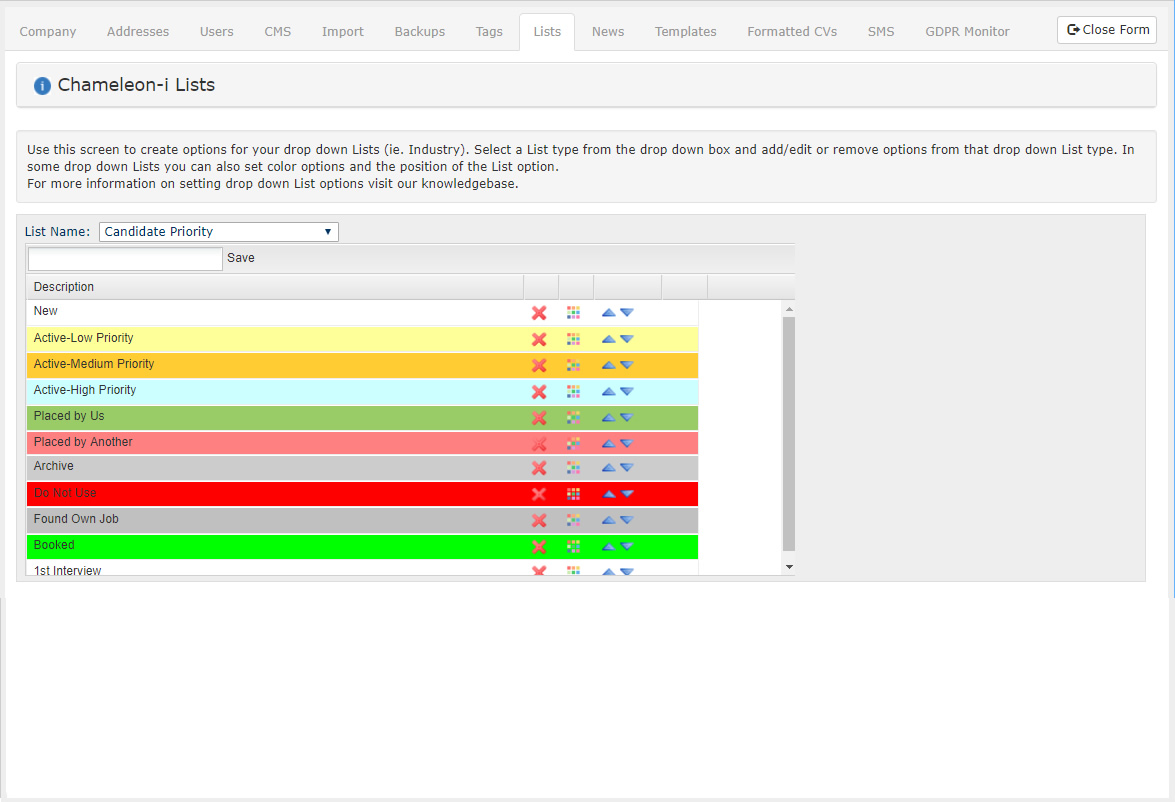Switch to the Templates tab
This screenshot has width=1175, height=802.
686,31
